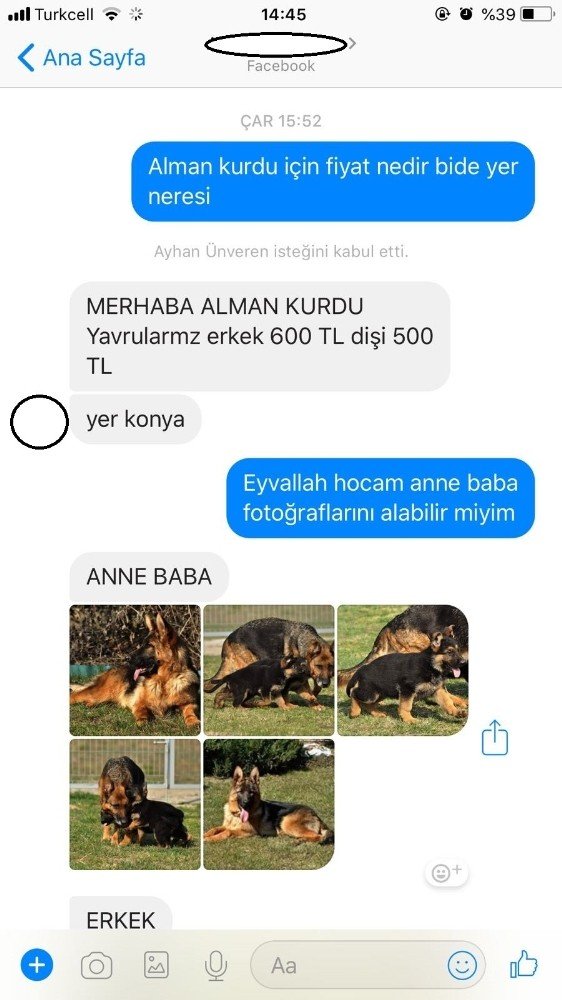Viewport: 562px width, 1000px height.
Task: Add a reaction with emoji-plus icon
Action: tap(447, 872)
